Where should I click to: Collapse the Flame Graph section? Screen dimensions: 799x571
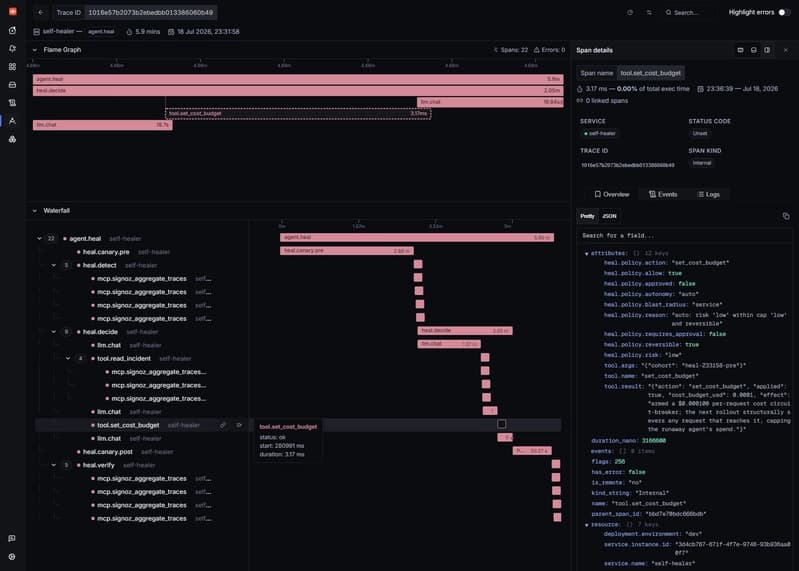click(35, 50)
